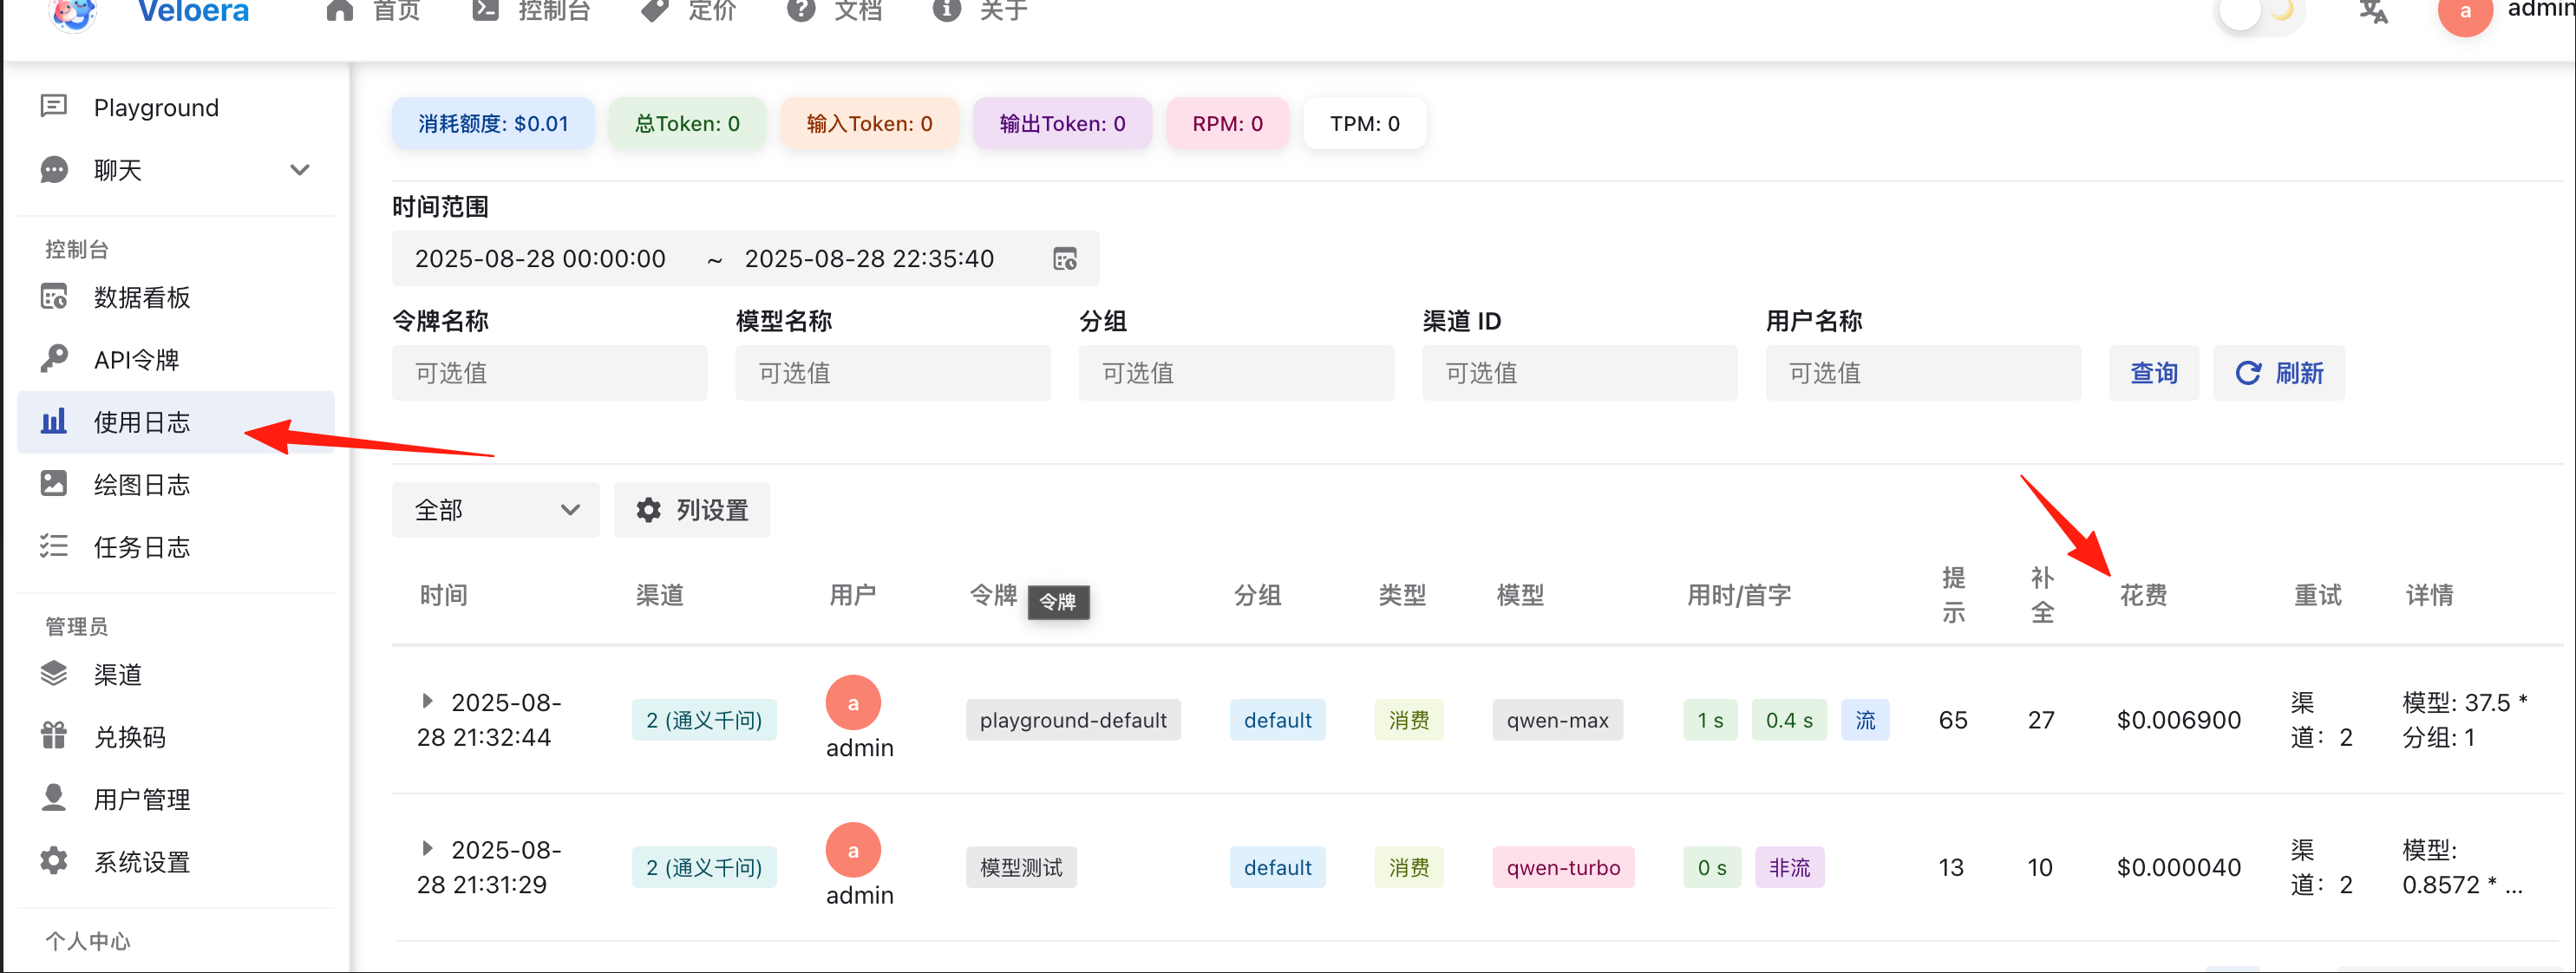Open the calendar icon in date range
The width and height of the screenshot is (2576, 973).
[1065, 259]
